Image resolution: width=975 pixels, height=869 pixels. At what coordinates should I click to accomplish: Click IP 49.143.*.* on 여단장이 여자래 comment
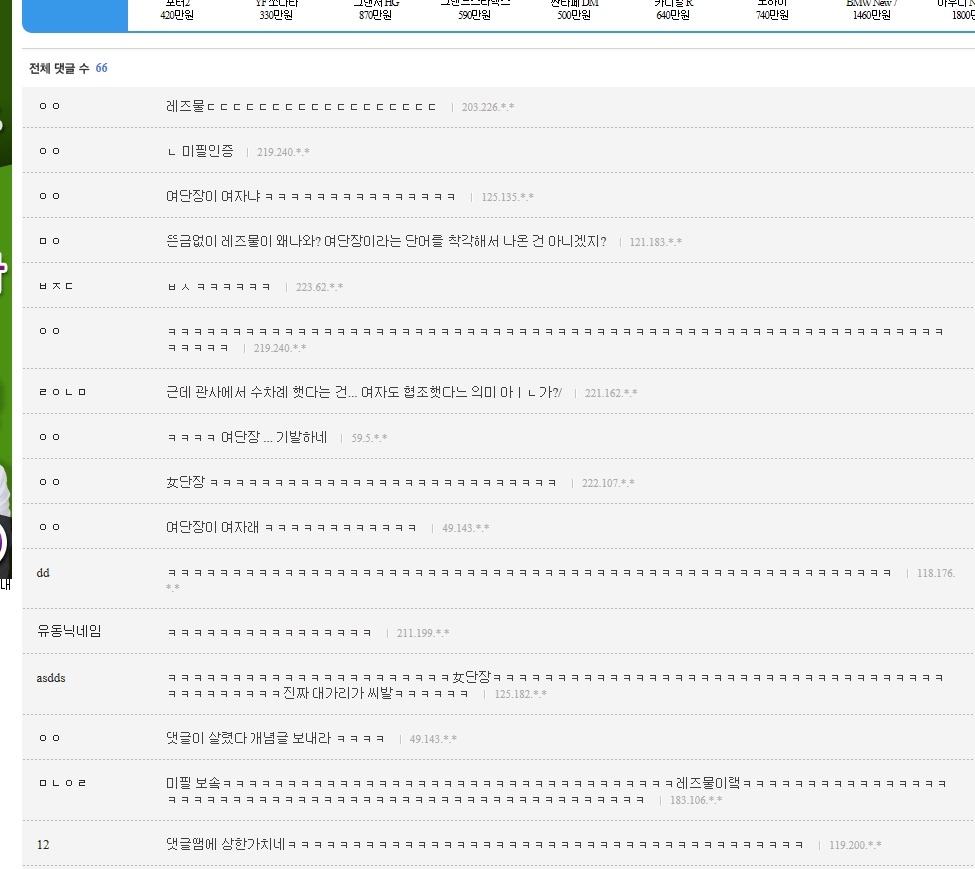pyautogui.click(x=466, y=528)
